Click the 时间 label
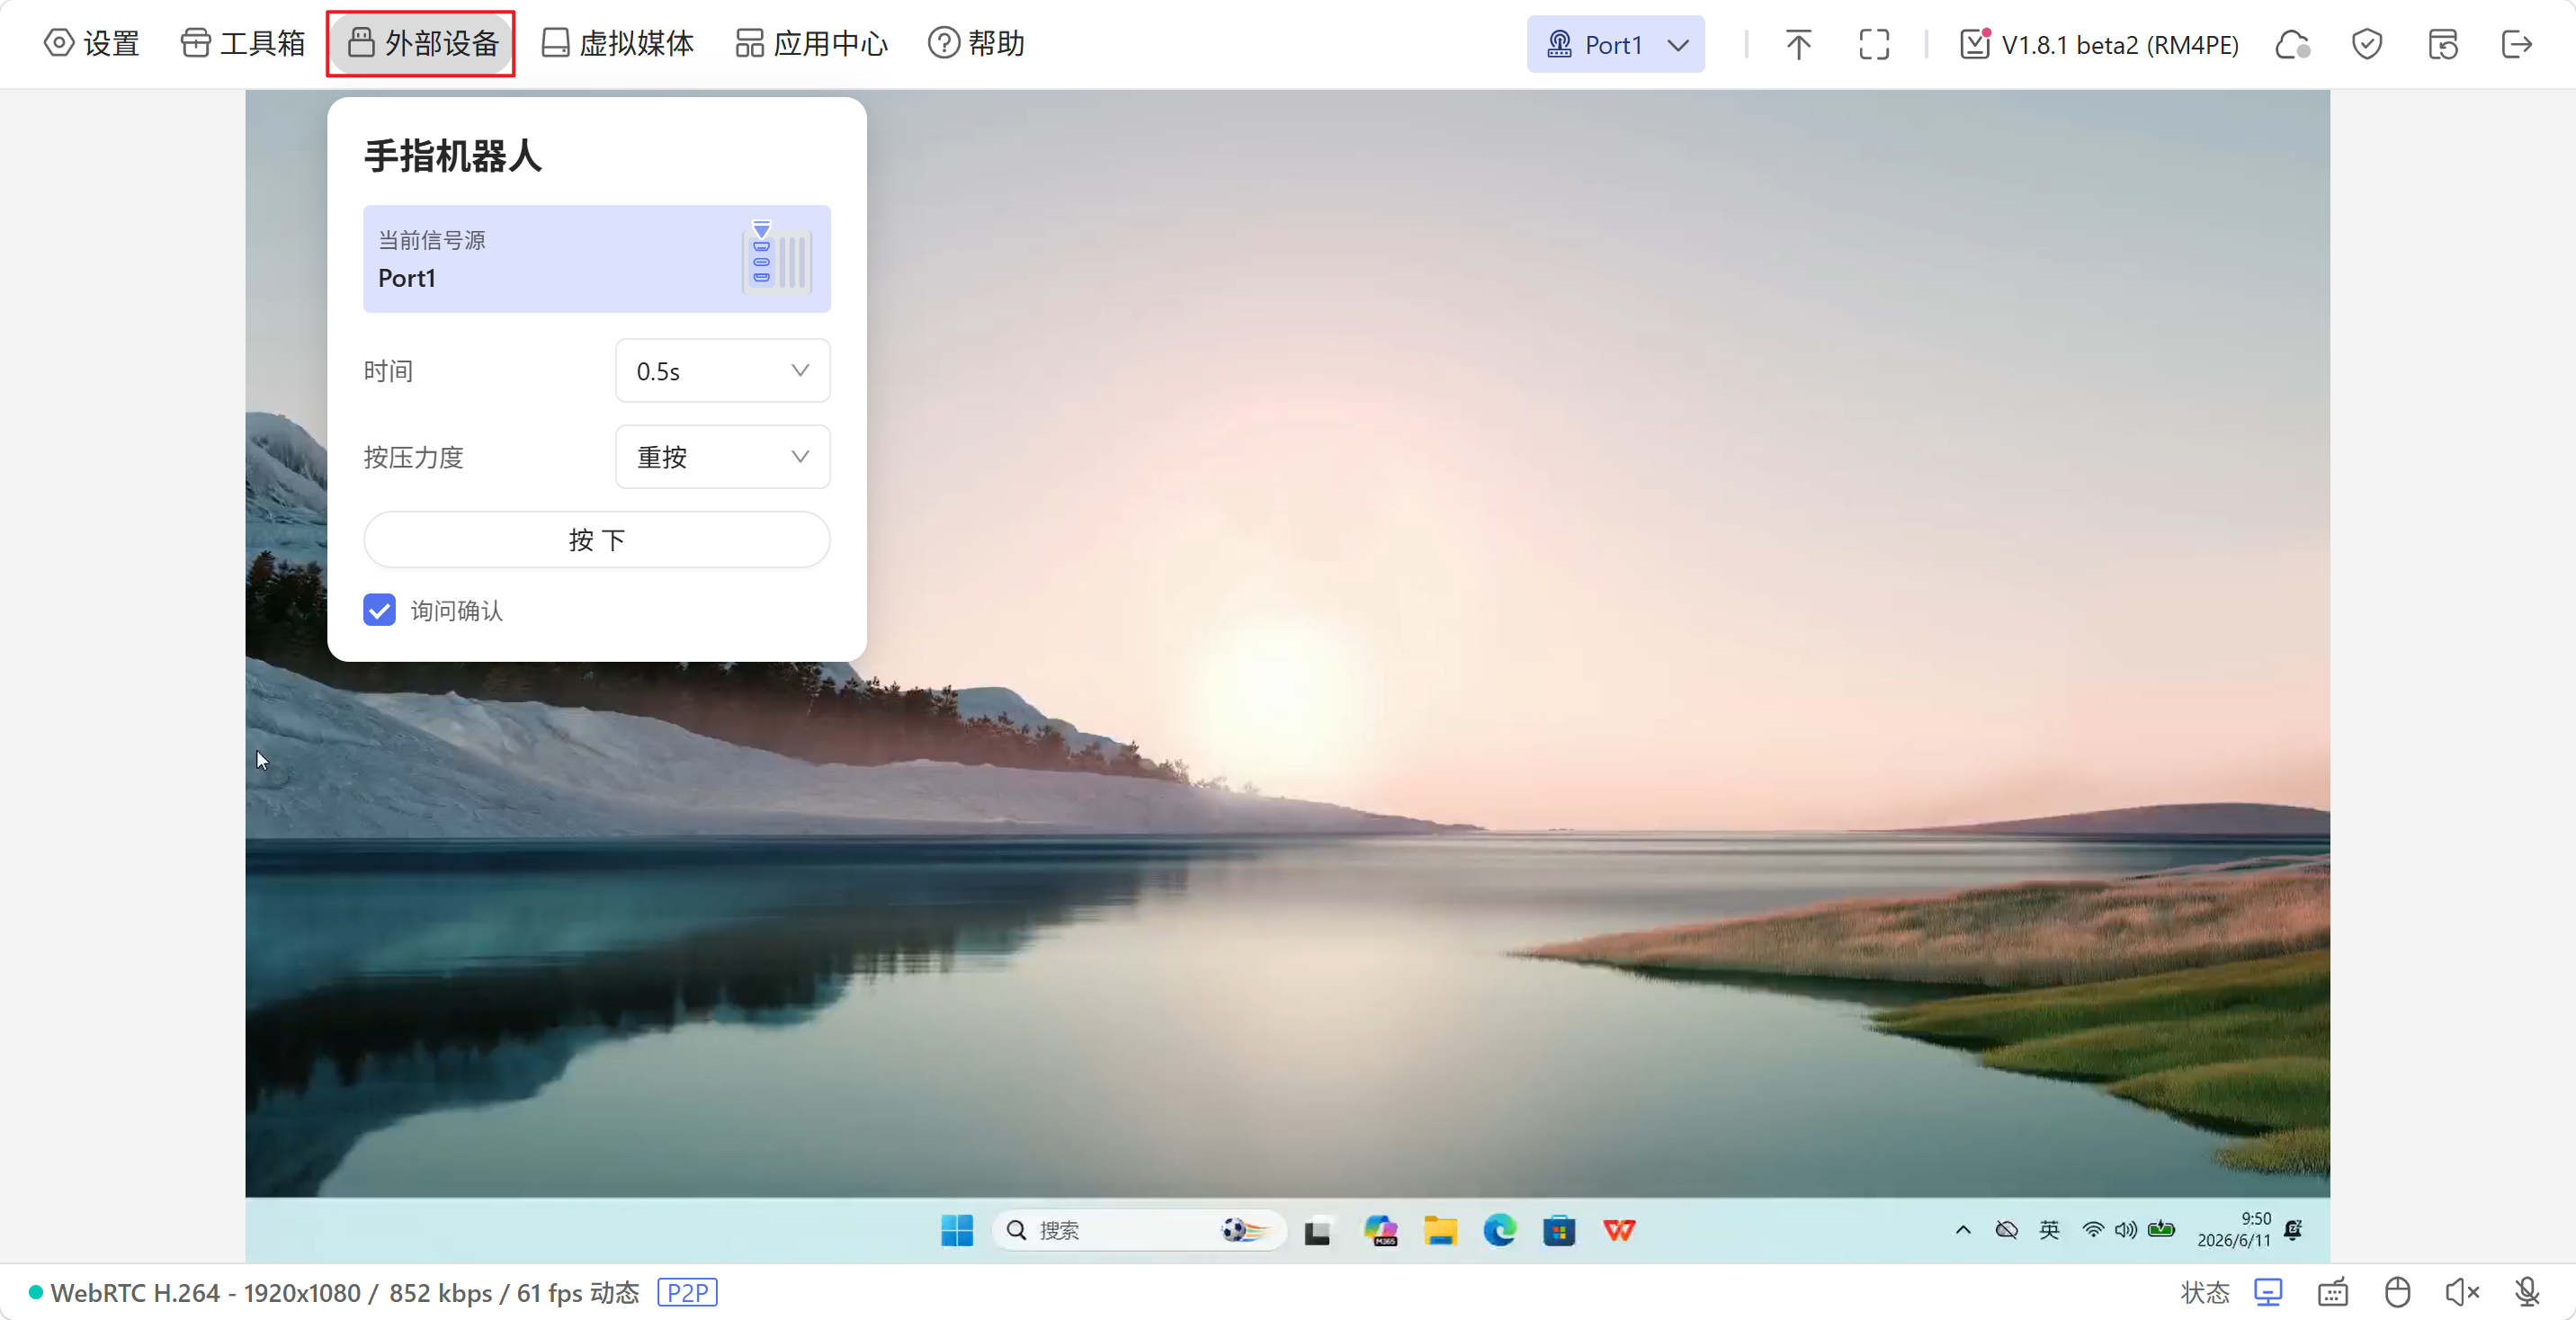The image size is (2576, 1320). coord(388,371)
